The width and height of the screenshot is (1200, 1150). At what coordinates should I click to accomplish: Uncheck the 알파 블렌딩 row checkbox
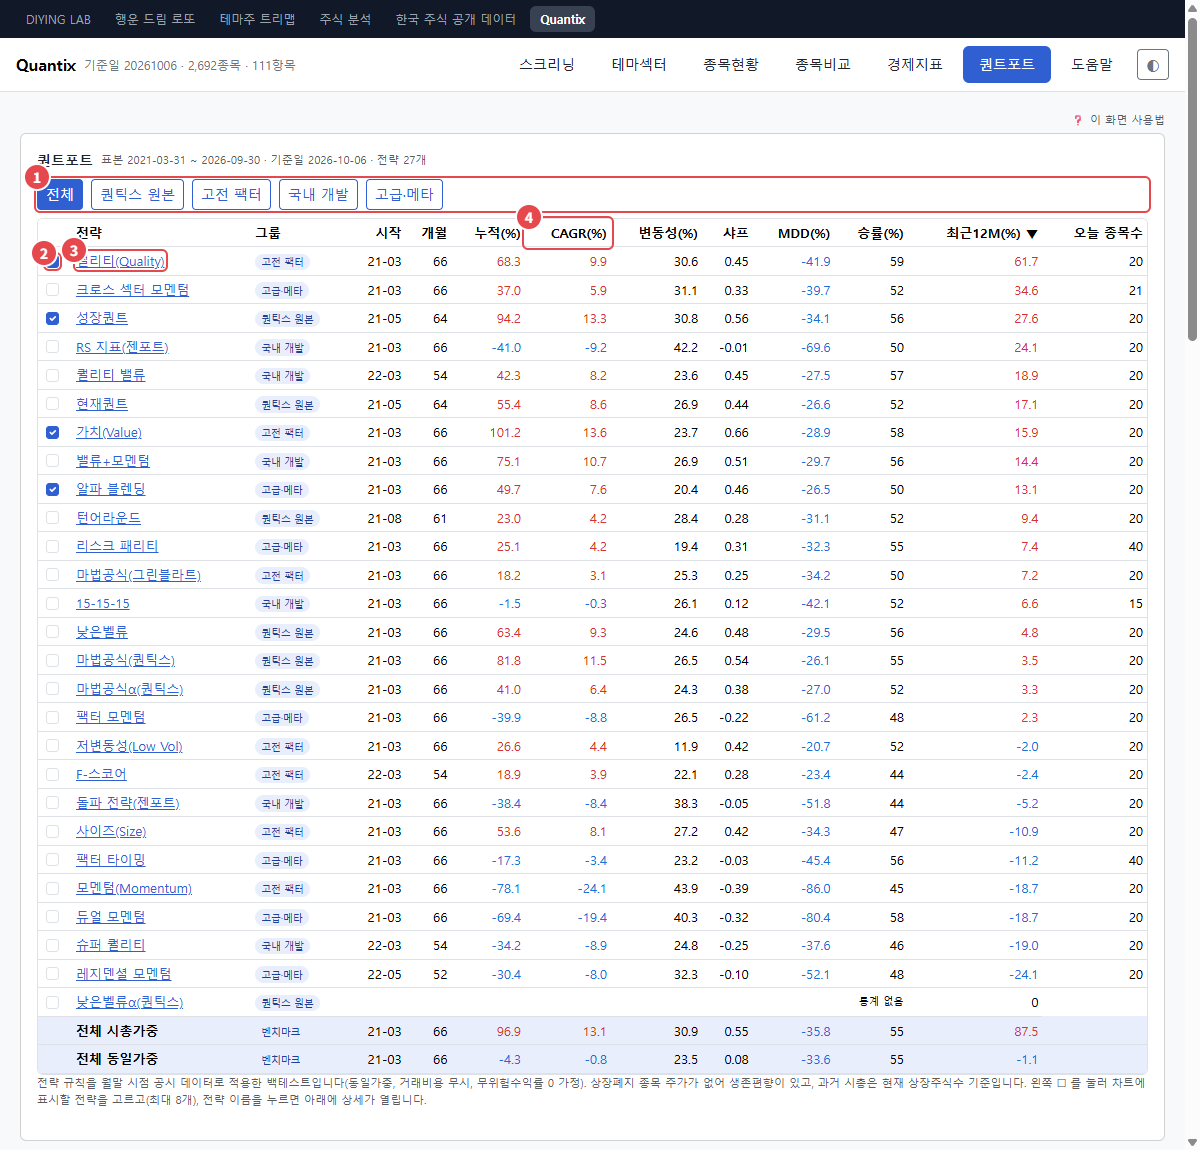pyautogui.click(x=52, y=489)
